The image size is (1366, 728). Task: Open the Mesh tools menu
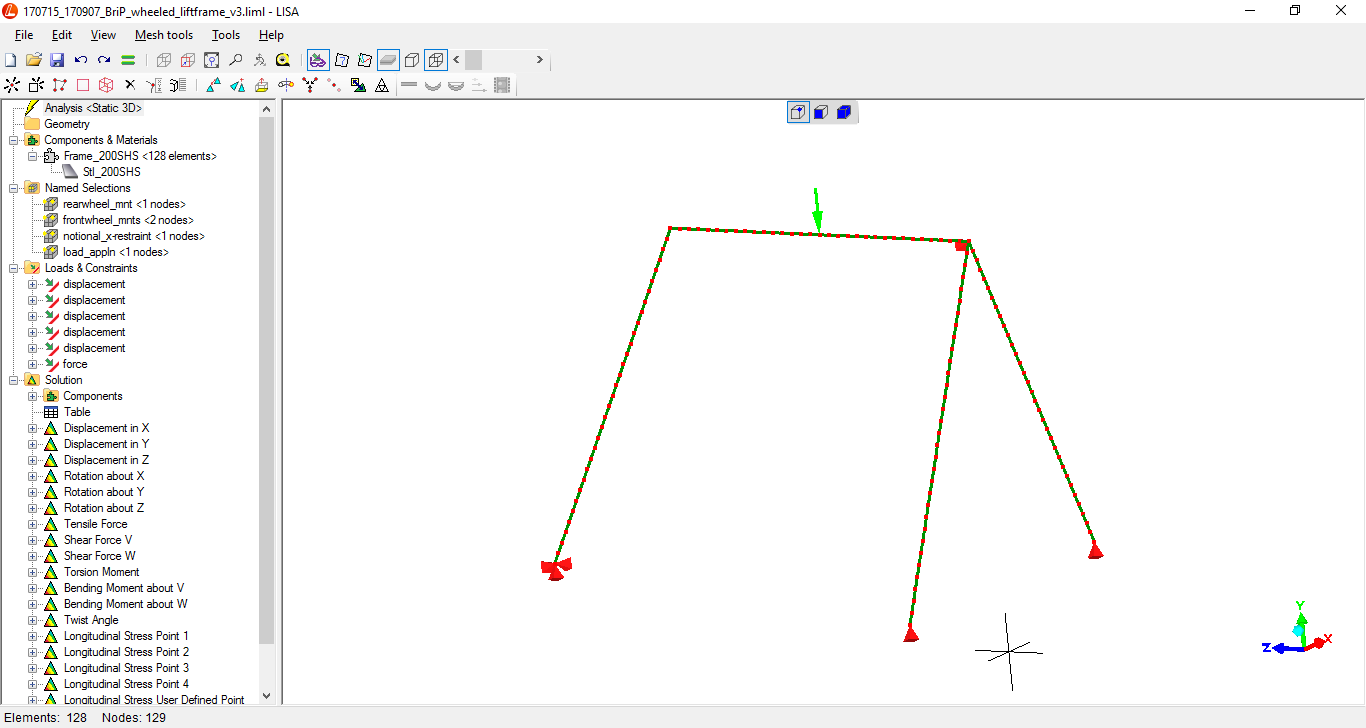[164, 35]
